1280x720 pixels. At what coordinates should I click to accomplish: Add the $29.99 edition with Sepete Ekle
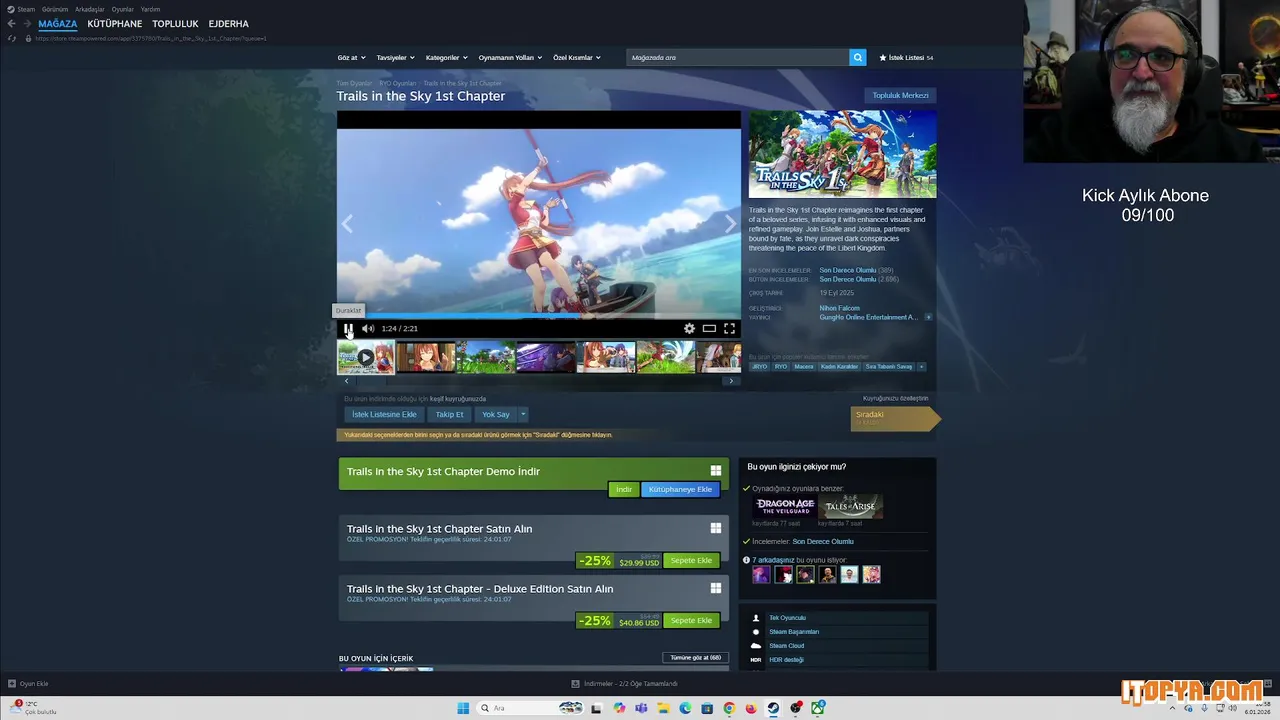pos(691,560)
